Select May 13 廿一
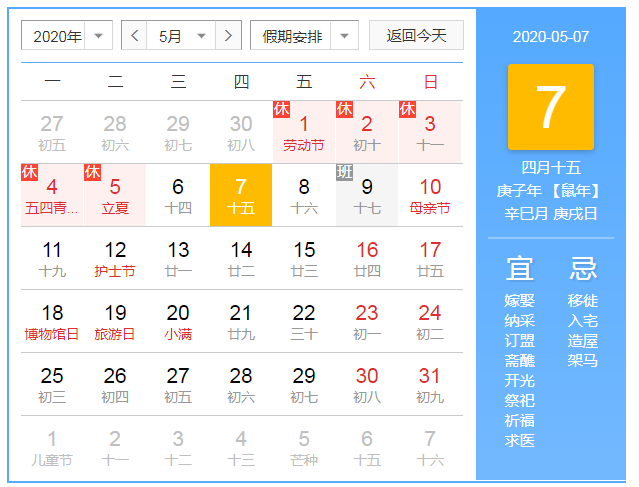639x487 pixels. (x=178, y=258)
